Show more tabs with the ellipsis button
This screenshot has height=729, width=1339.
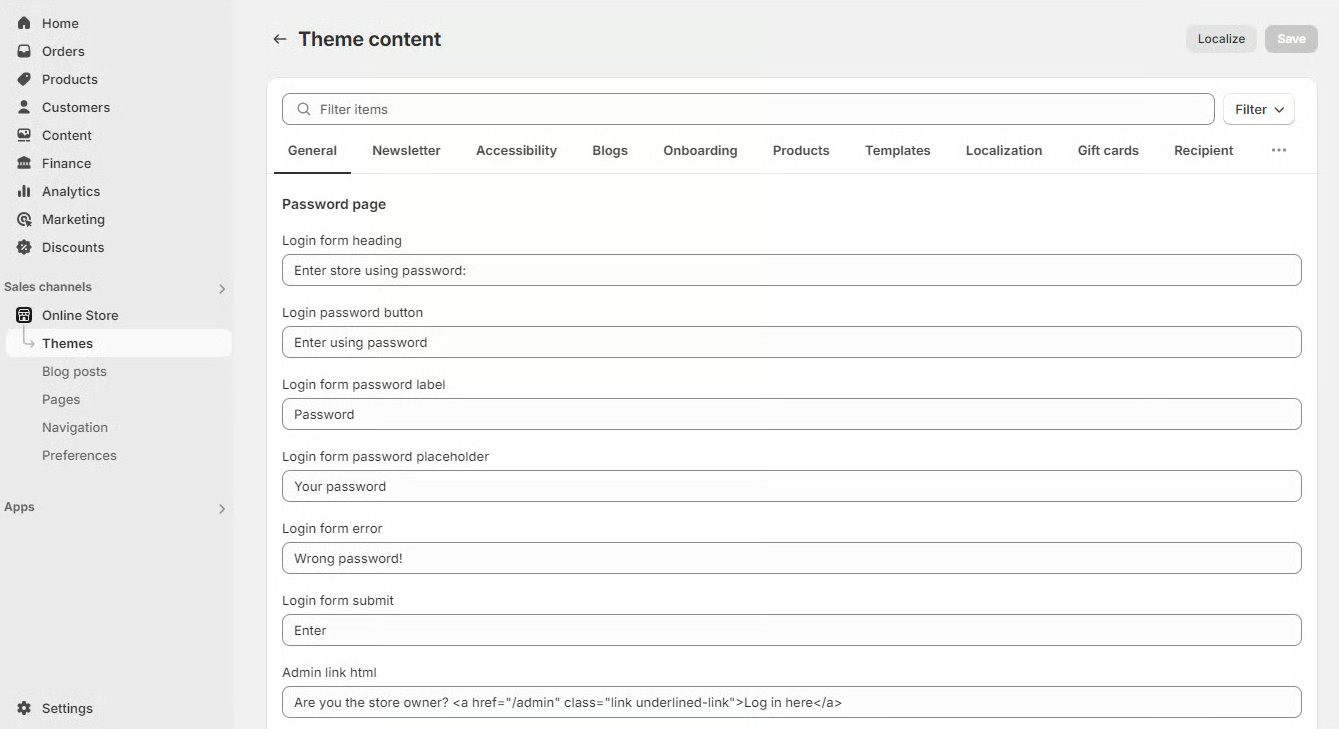1278,150
